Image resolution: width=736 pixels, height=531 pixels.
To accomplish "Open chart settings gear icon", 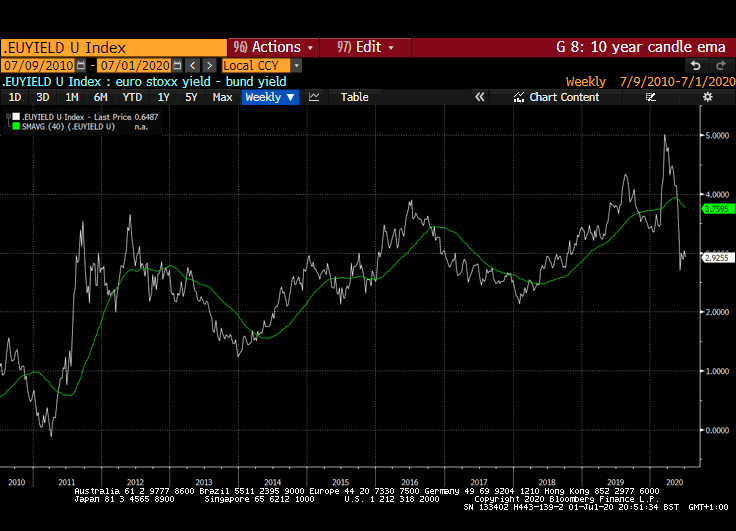I will (x=707, y=97).
